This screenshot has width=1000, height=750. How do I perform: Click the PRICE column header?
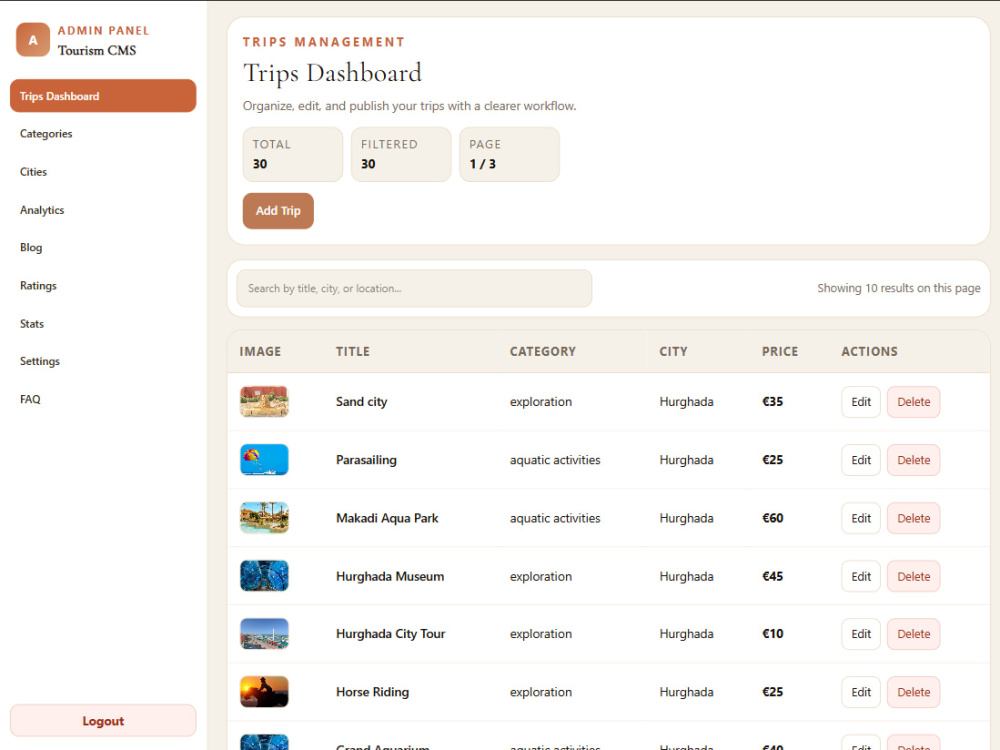(780, 351)
